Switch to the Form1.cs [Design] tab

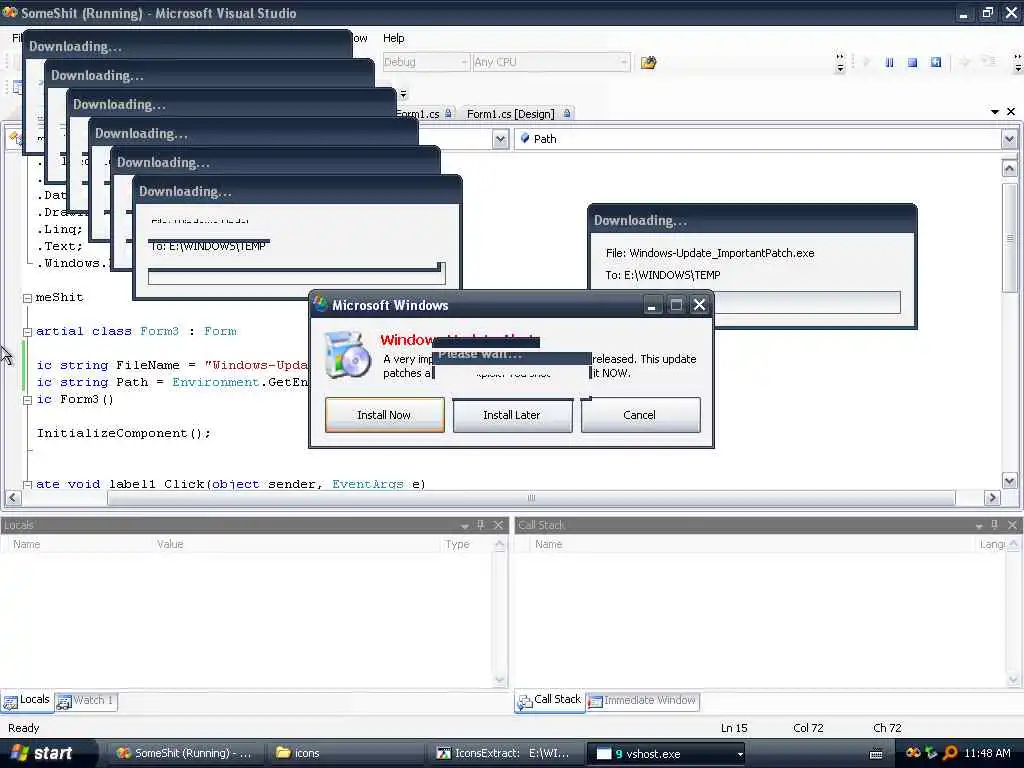519,114
